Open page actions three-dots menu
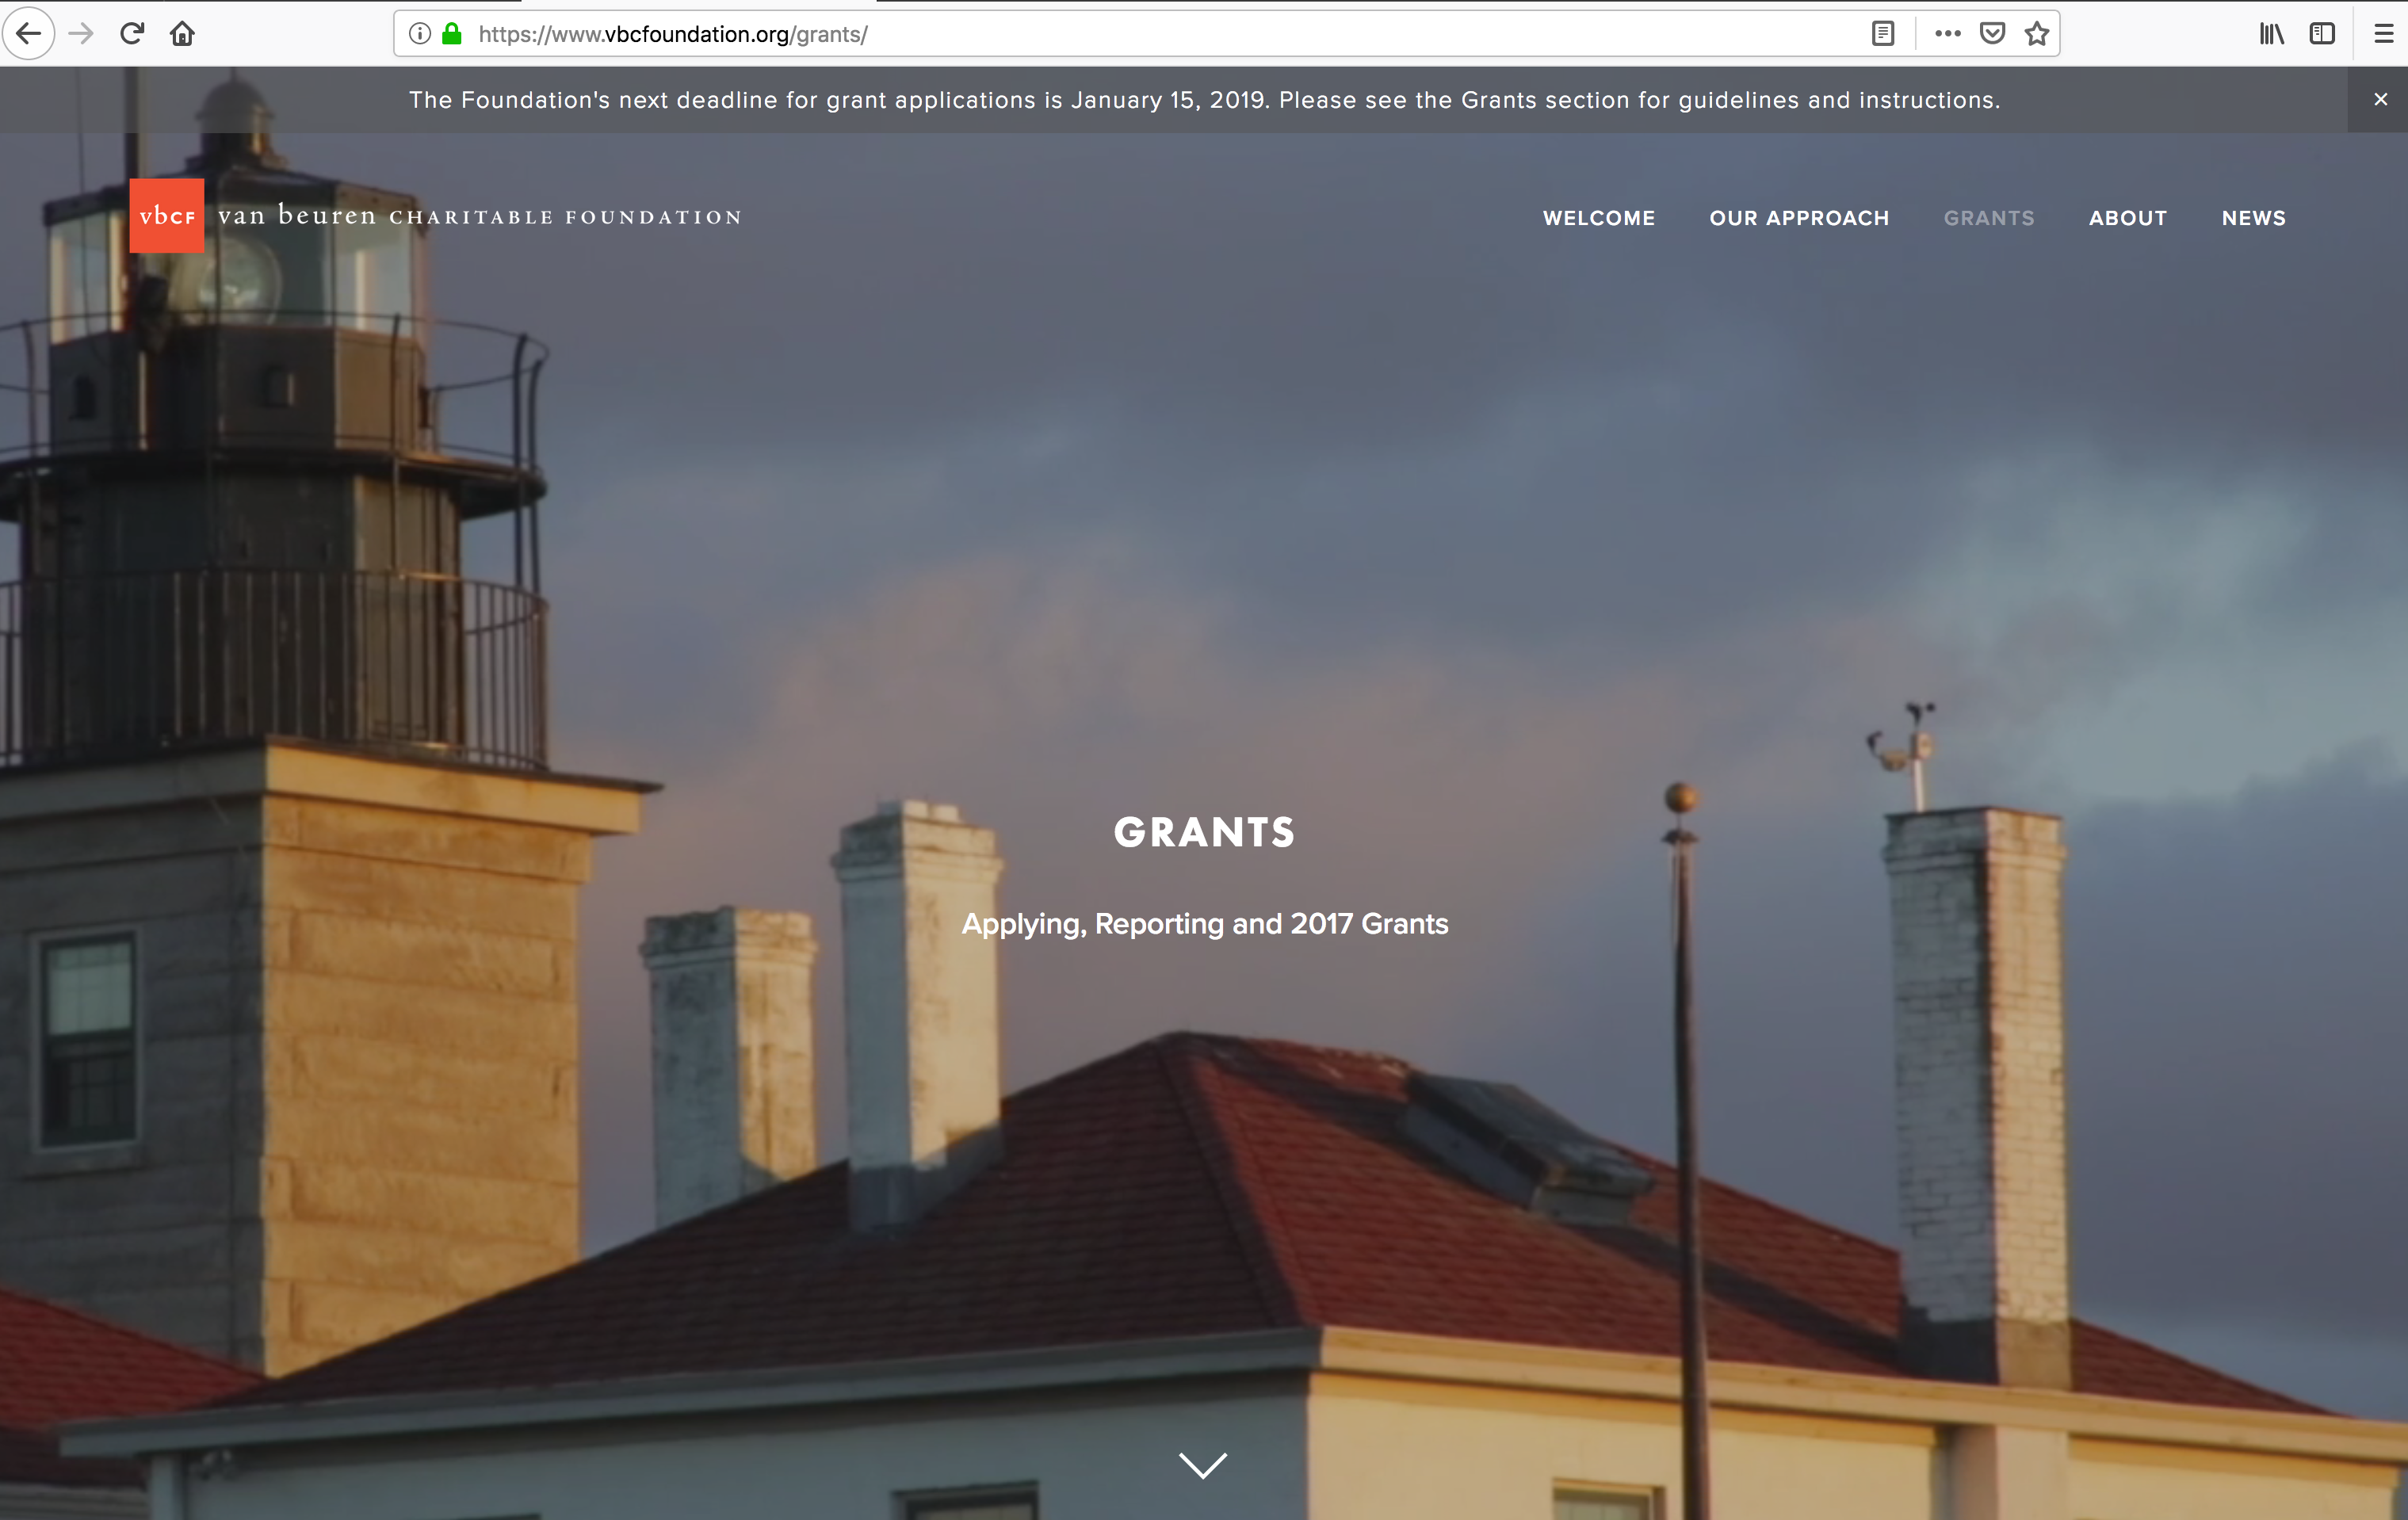This screenshot has width=2408, height=1520. click(x=1947, y=34)
